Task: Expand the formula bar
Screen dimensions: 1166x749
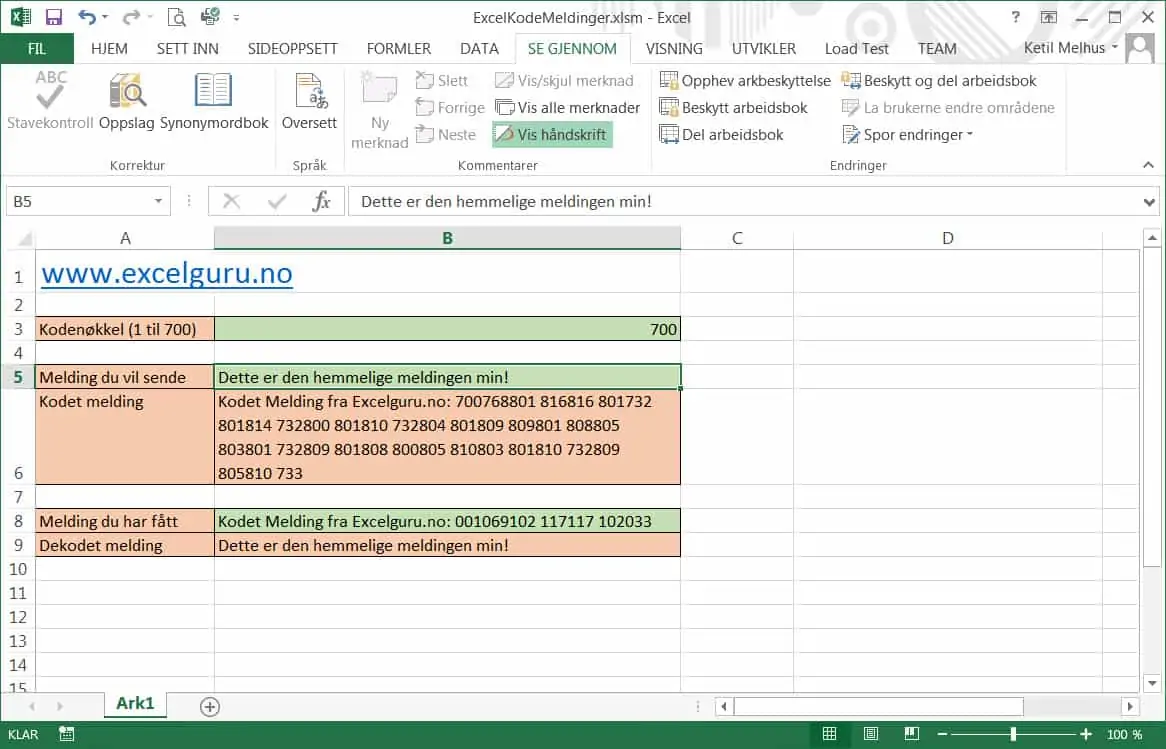Action: (x=1149, y=202)
